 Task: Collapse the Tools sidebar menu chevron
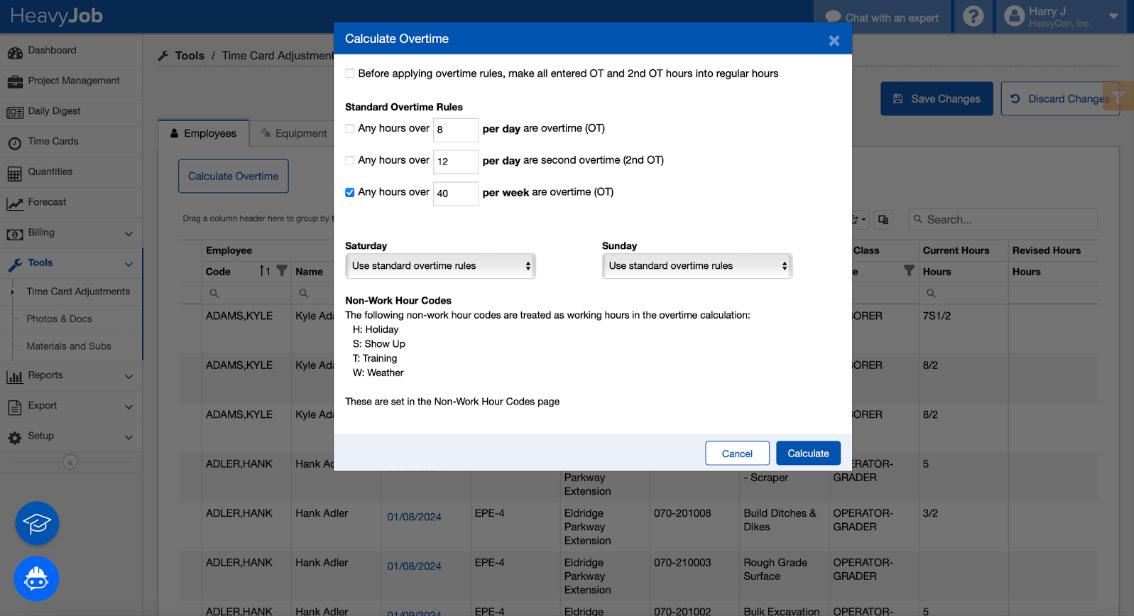click(129, 264)
